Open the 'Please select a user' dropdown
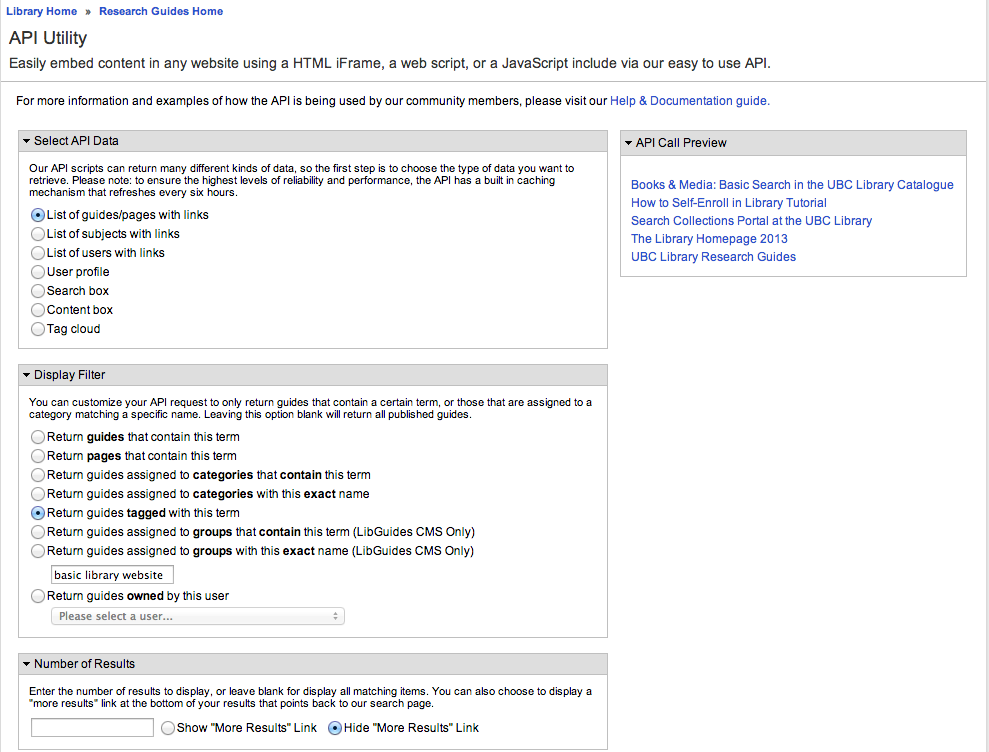 tap(198, 616)
